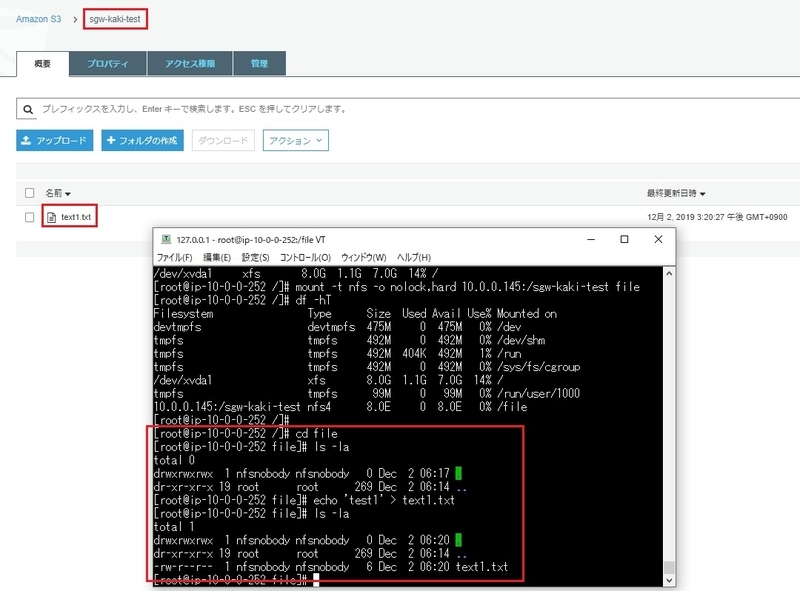Sort by 最終更新日時 column header
Screen dimensions: 800x591
pos(676,193)
